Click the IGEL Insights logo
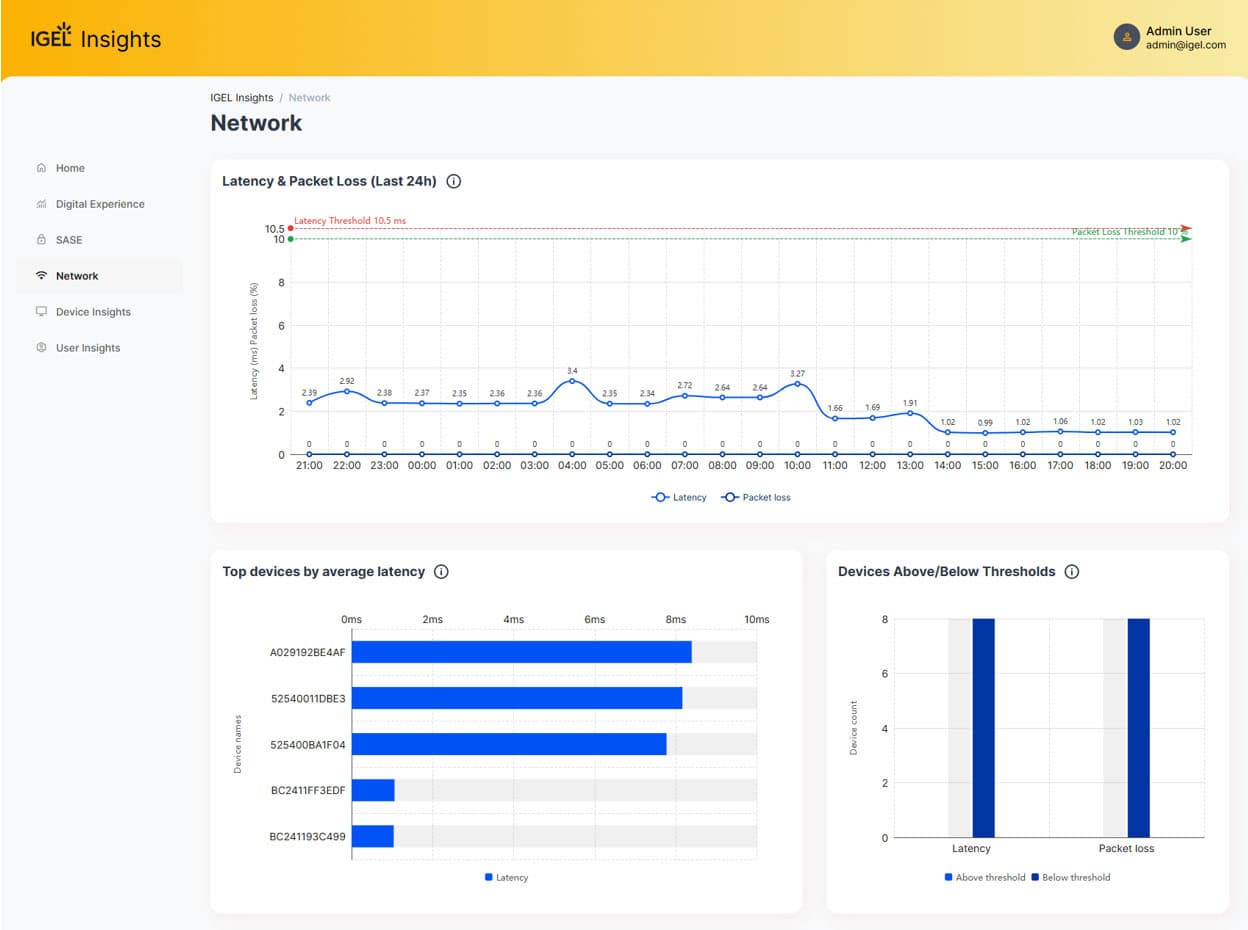This screenshot has width=1248, height=930. [96, 38]
